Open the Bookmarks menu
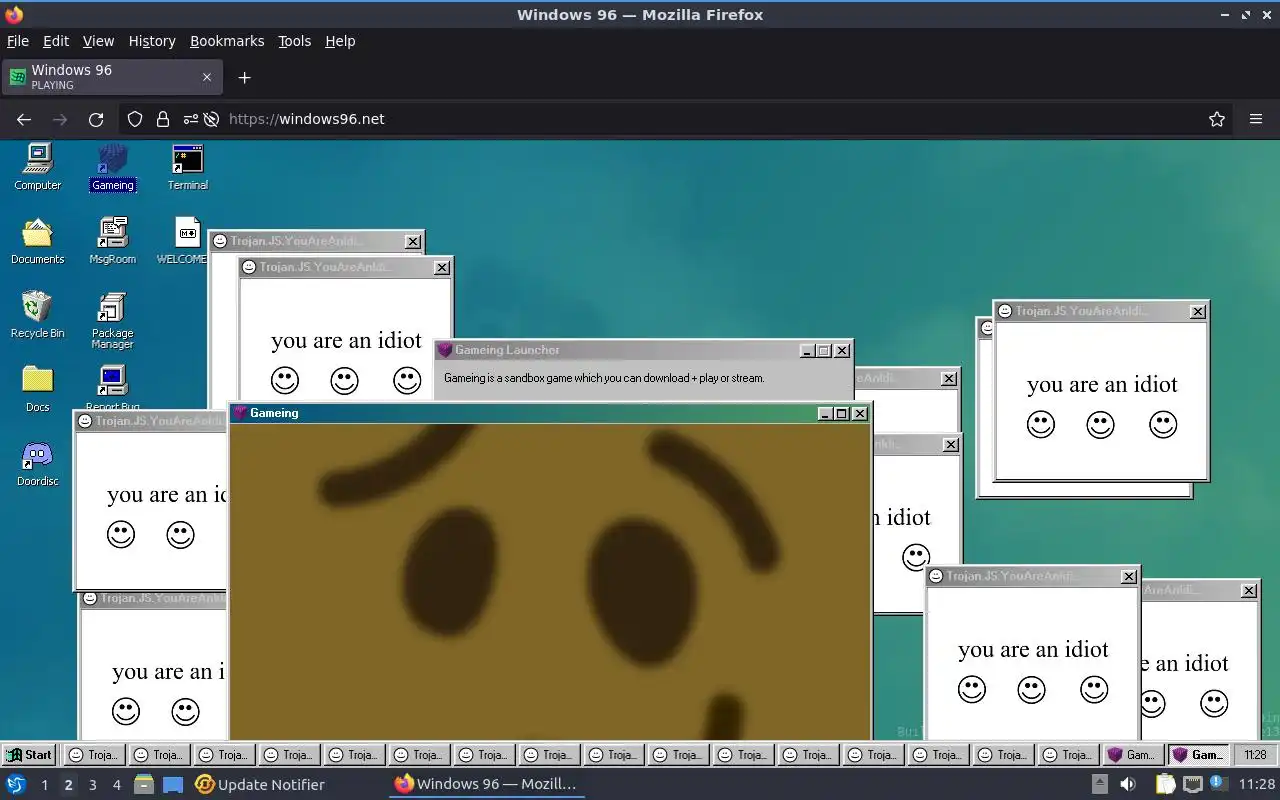This screenshot has width=1280, height=800. pos(227,41)
